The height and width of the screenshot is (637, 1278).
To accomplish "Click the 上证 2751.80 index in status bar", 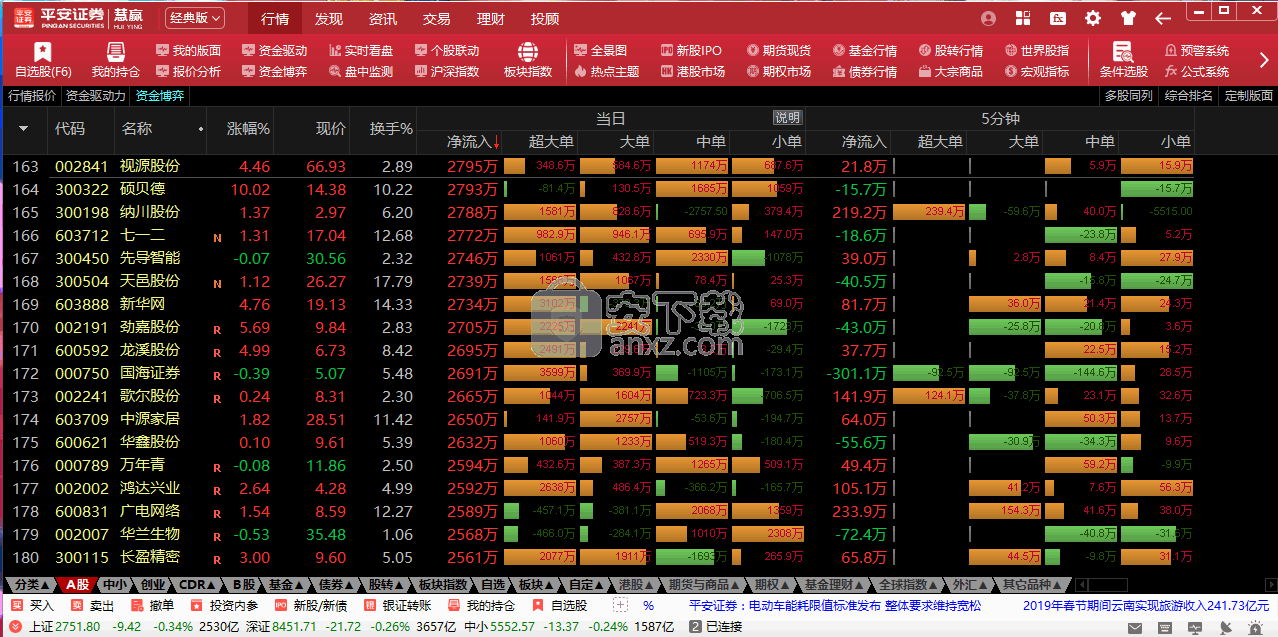I will tap(64, 626).
